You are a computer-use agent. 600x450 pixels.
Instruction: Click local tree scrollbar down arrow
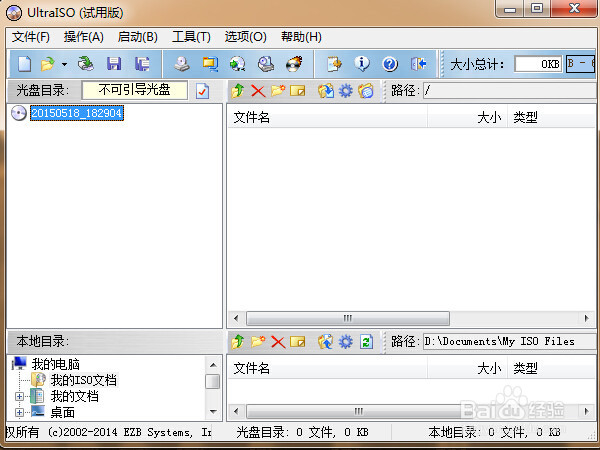pos(214,412)
